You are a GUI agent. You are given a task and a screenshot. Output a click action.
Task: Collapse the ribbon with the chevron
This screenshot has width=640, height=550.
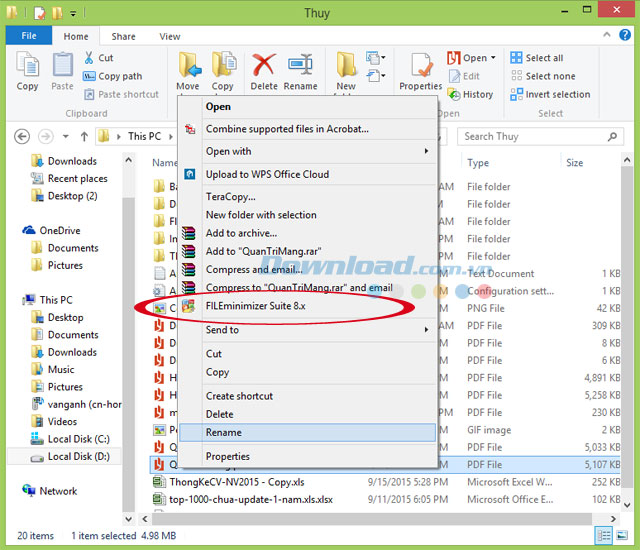pyautogui.click(x=607, y=35)
